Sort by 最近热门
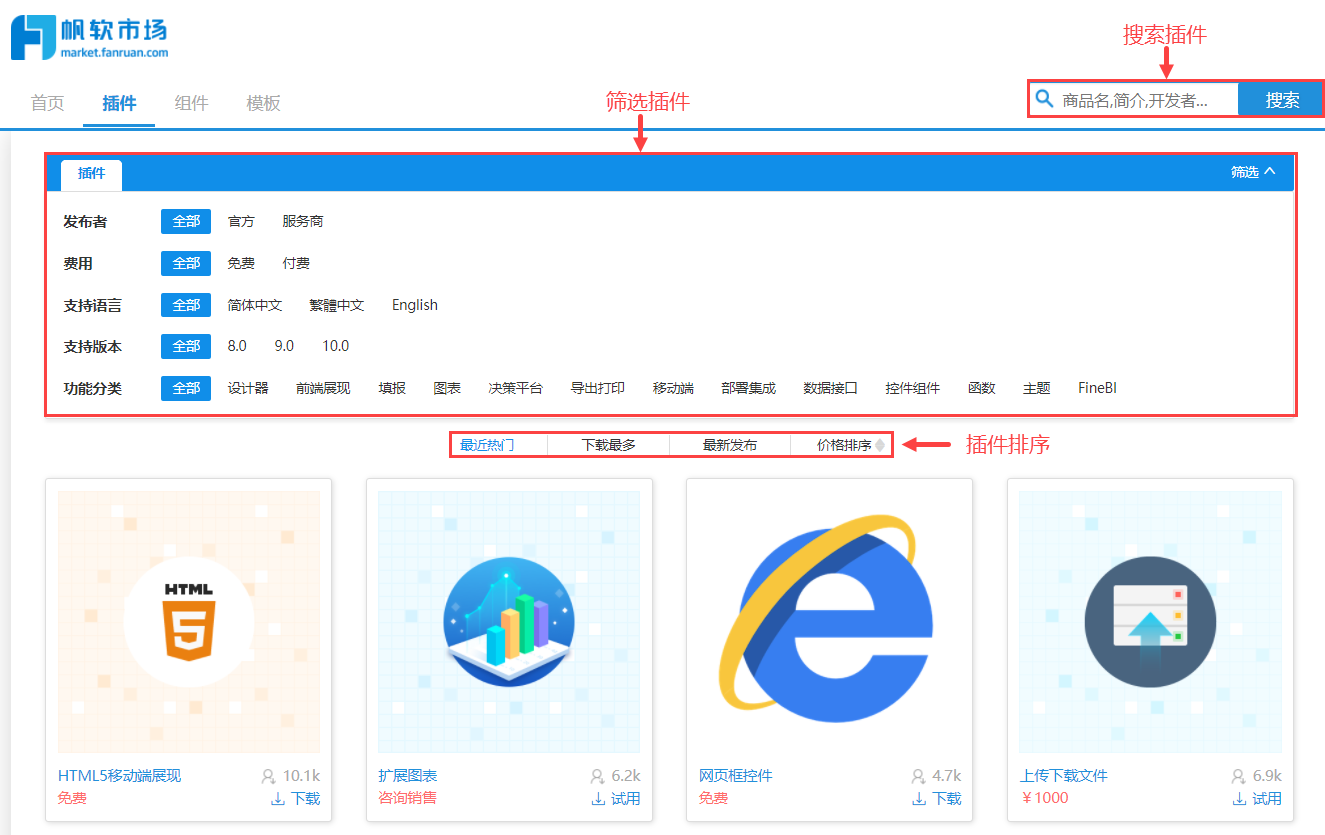This screenshot has height=835, width=1325. (487, 445)
